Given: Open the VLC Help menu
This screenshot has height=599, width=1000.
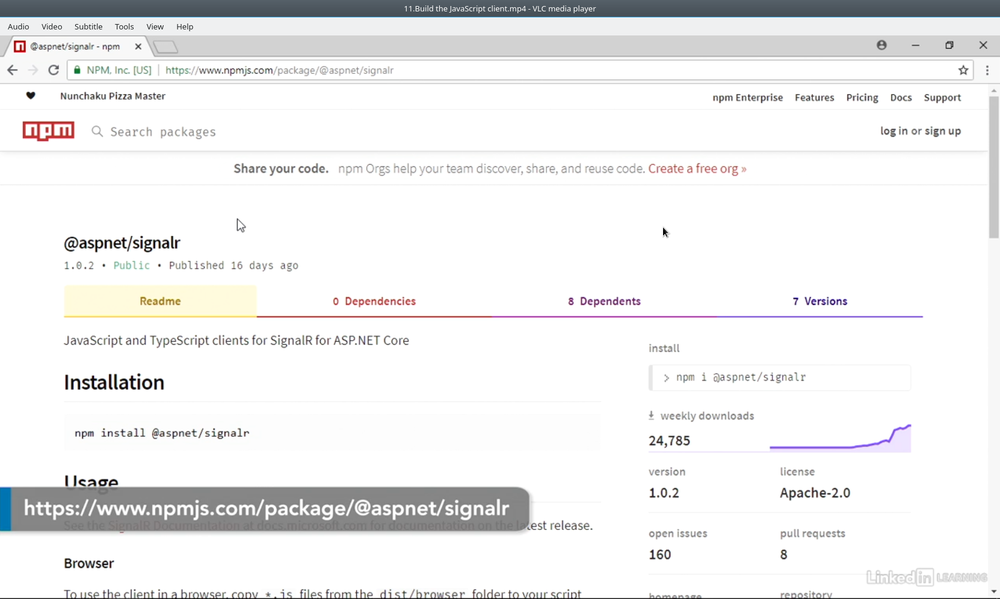Looking at the screenshot, I should pos(185,27).
